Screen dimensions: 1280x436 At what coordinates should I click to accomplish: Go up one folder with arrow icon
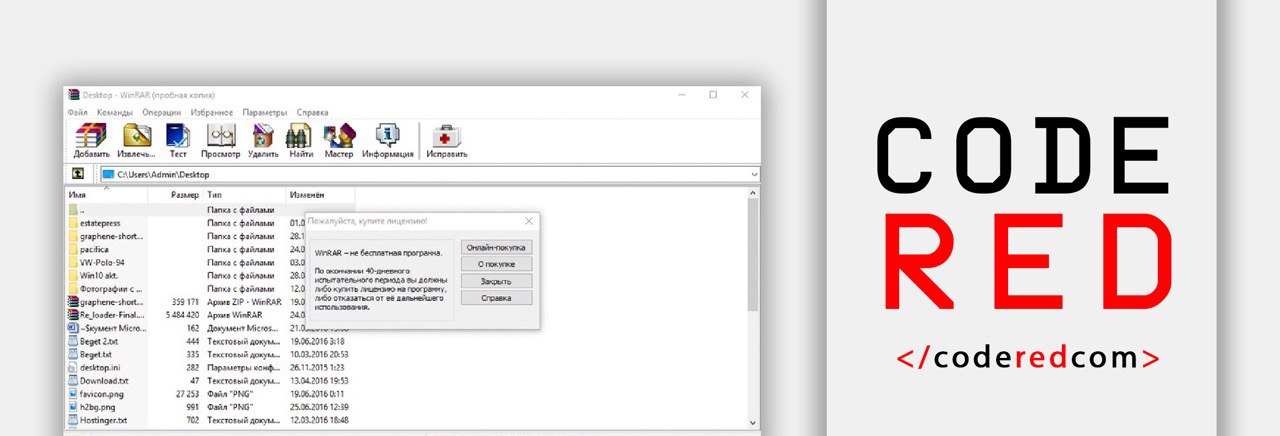pos(77,174)
